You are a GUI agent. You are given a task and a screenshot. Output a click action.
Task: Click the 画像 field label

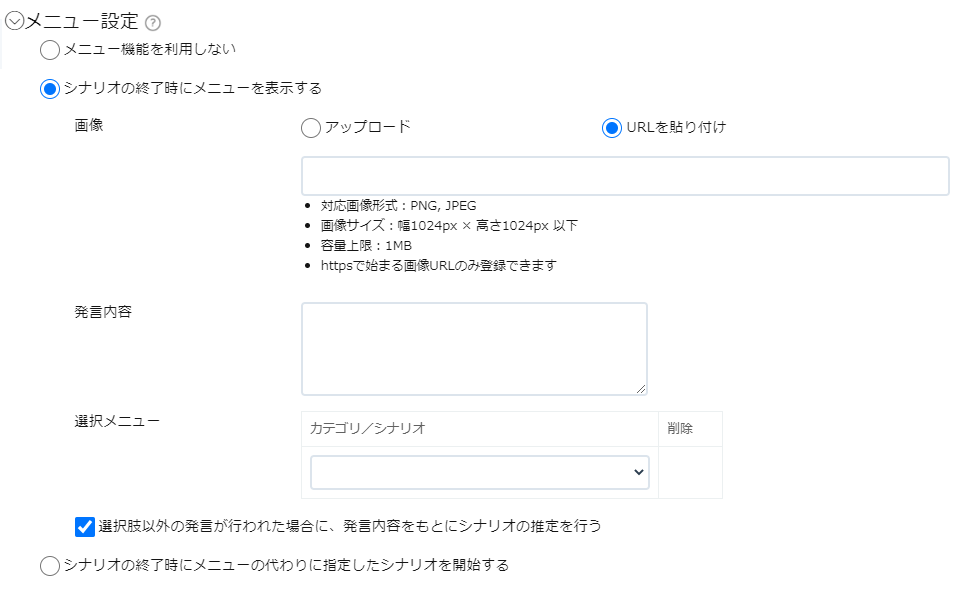88,125
